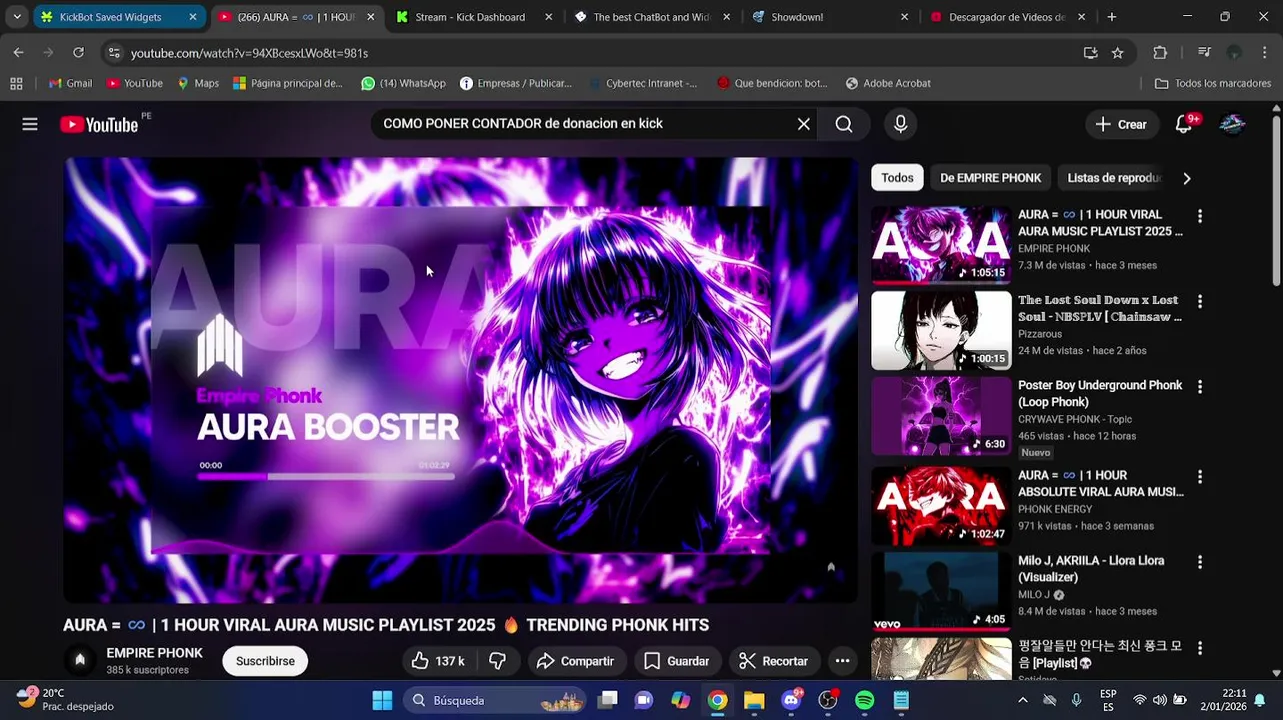Select the Listas de reproducción chip
The width and height of the screenshot is (1283, 720).
pos(1113,178)
